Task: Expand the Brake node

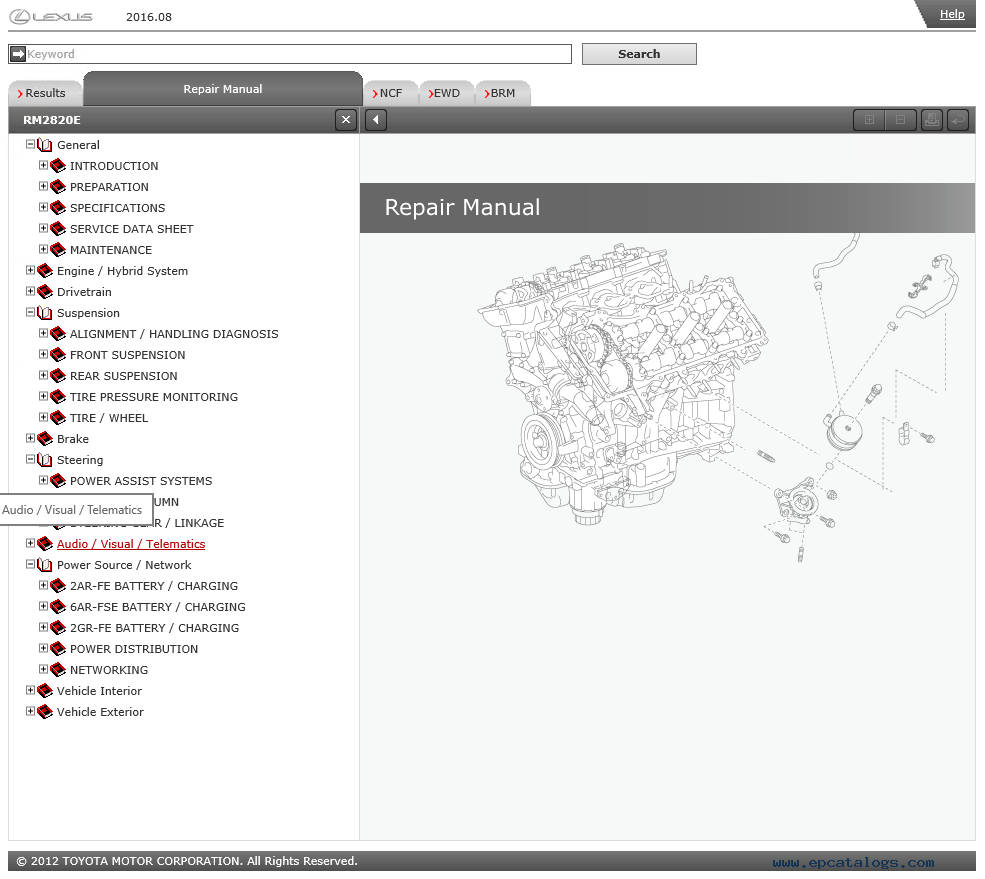Action: (30, 438)
